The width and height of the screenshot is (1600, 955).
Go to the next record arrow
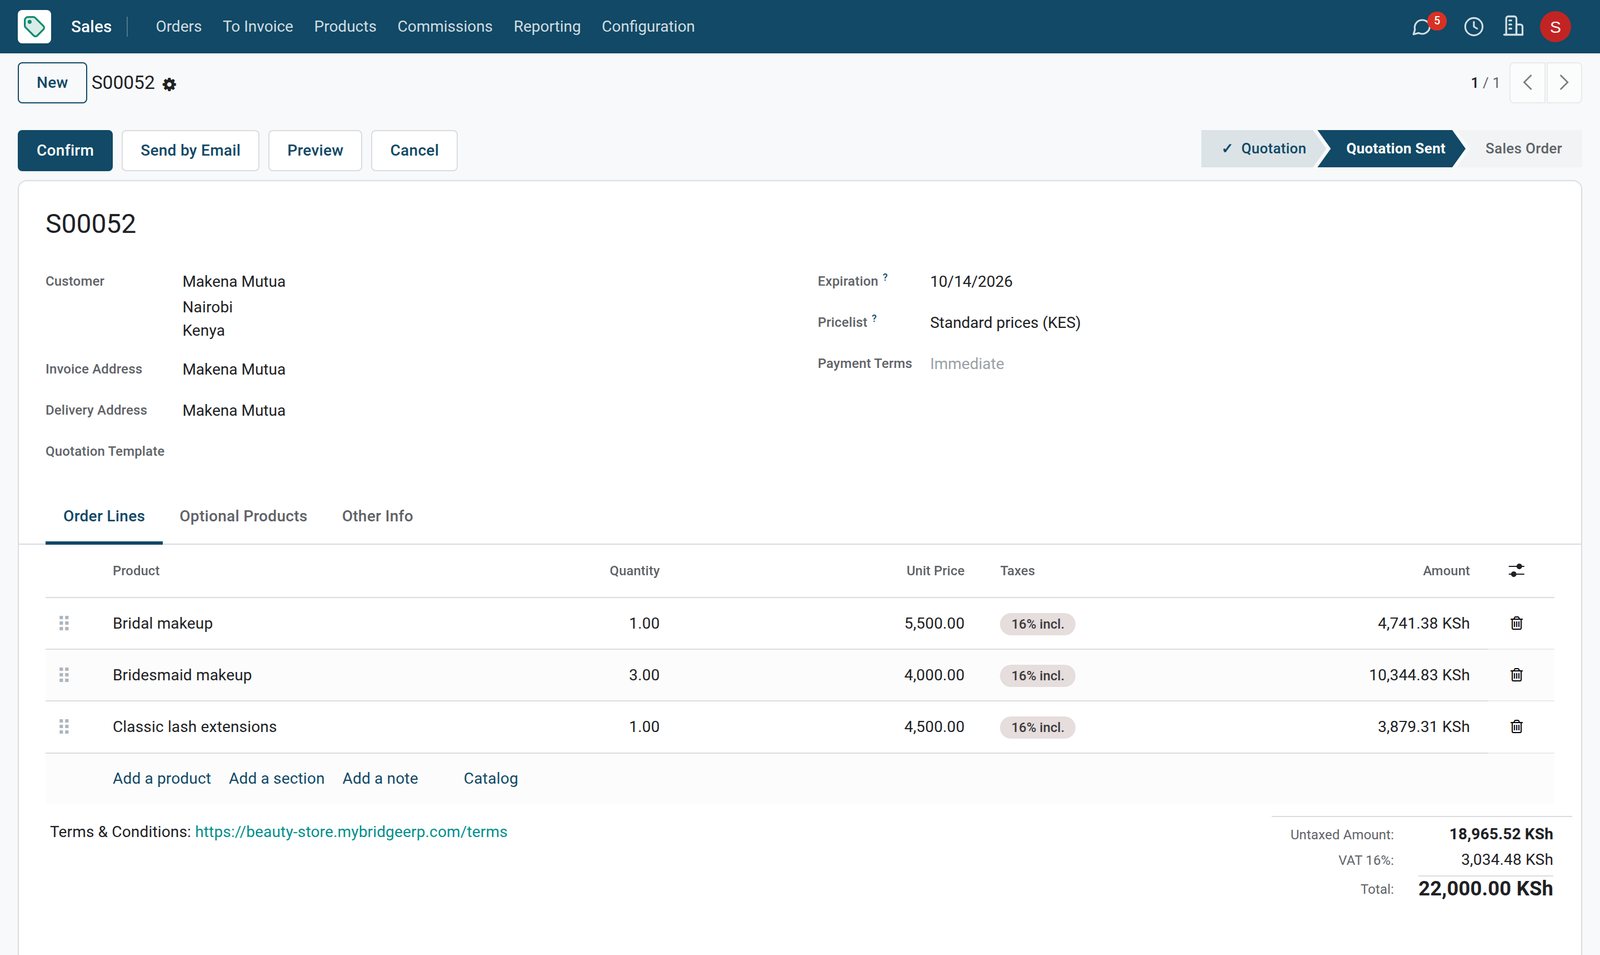(1564, 83)
